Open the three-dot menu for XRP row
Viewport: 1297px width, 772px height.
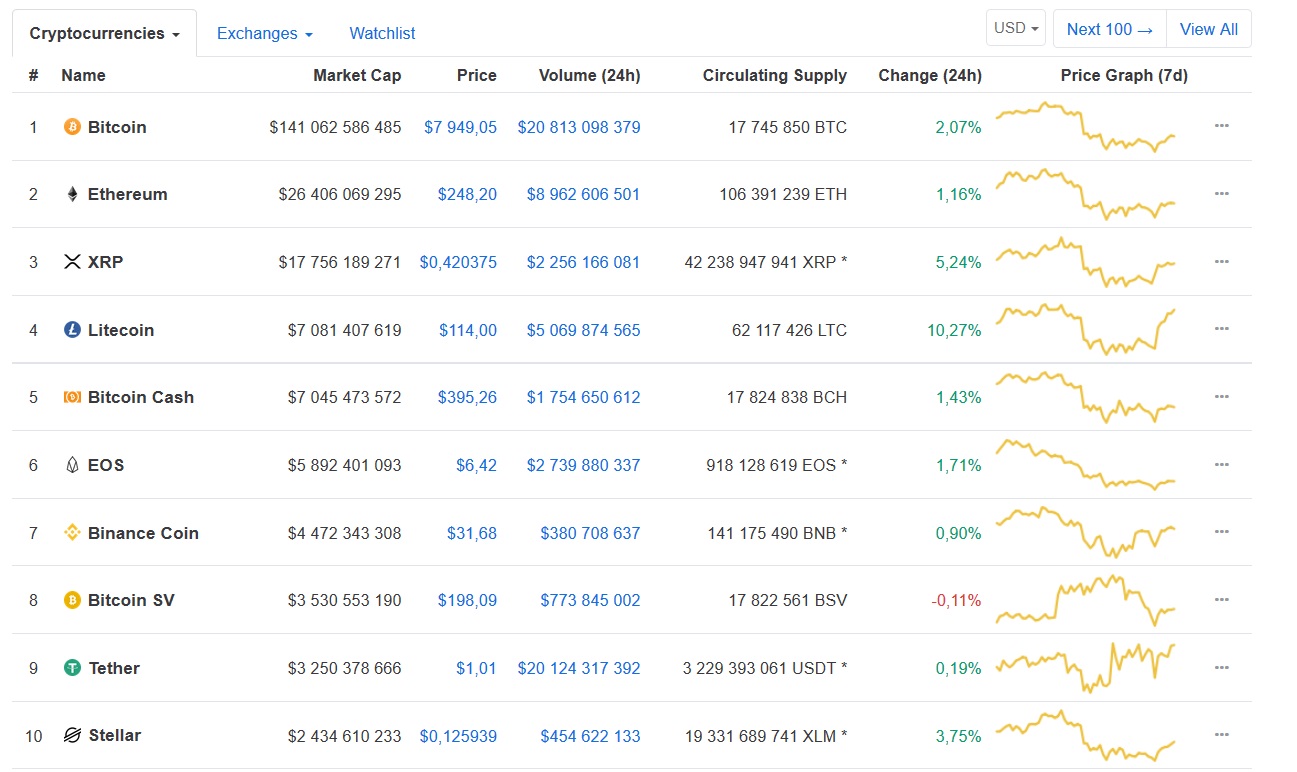[x=1221, y=261]
